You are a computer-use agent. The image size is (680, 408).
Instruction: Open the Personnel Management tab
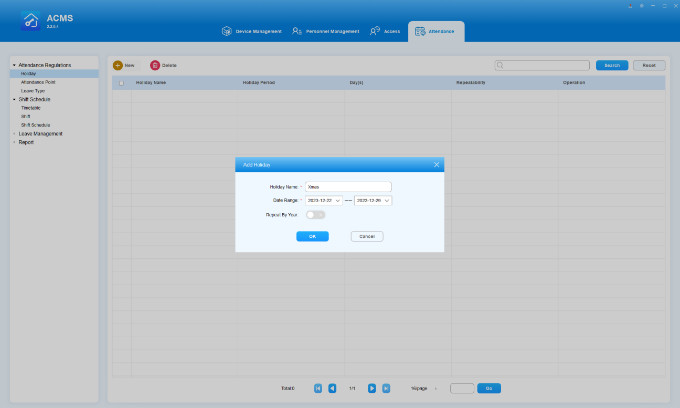click(x=326, y=32)
